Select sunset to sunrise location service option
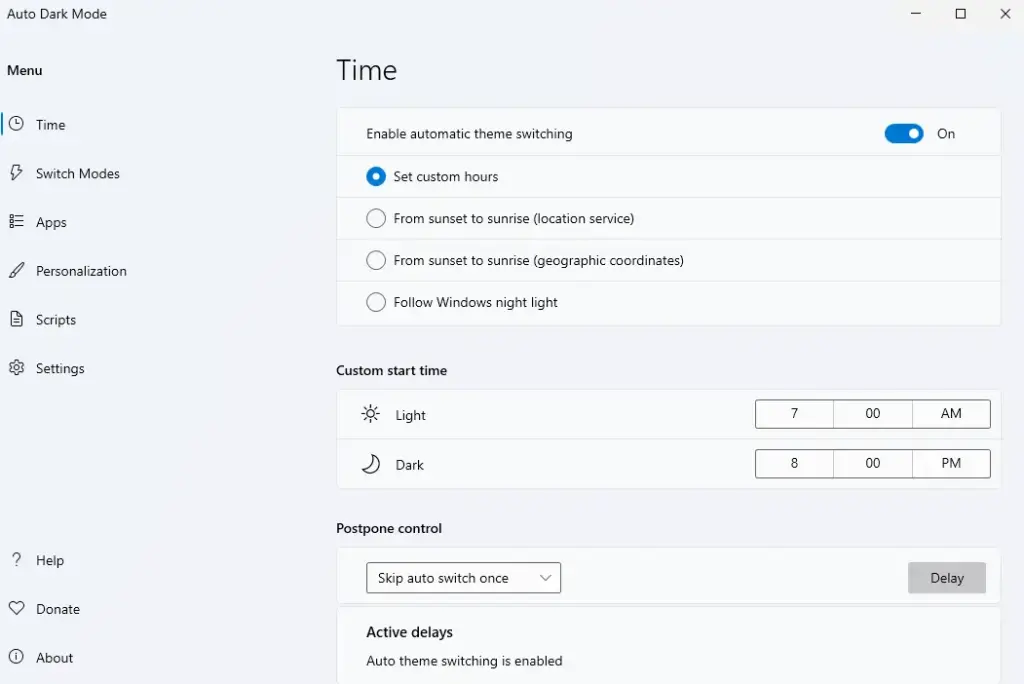This screenshot has height=684, width=1024. pos(376,218)
